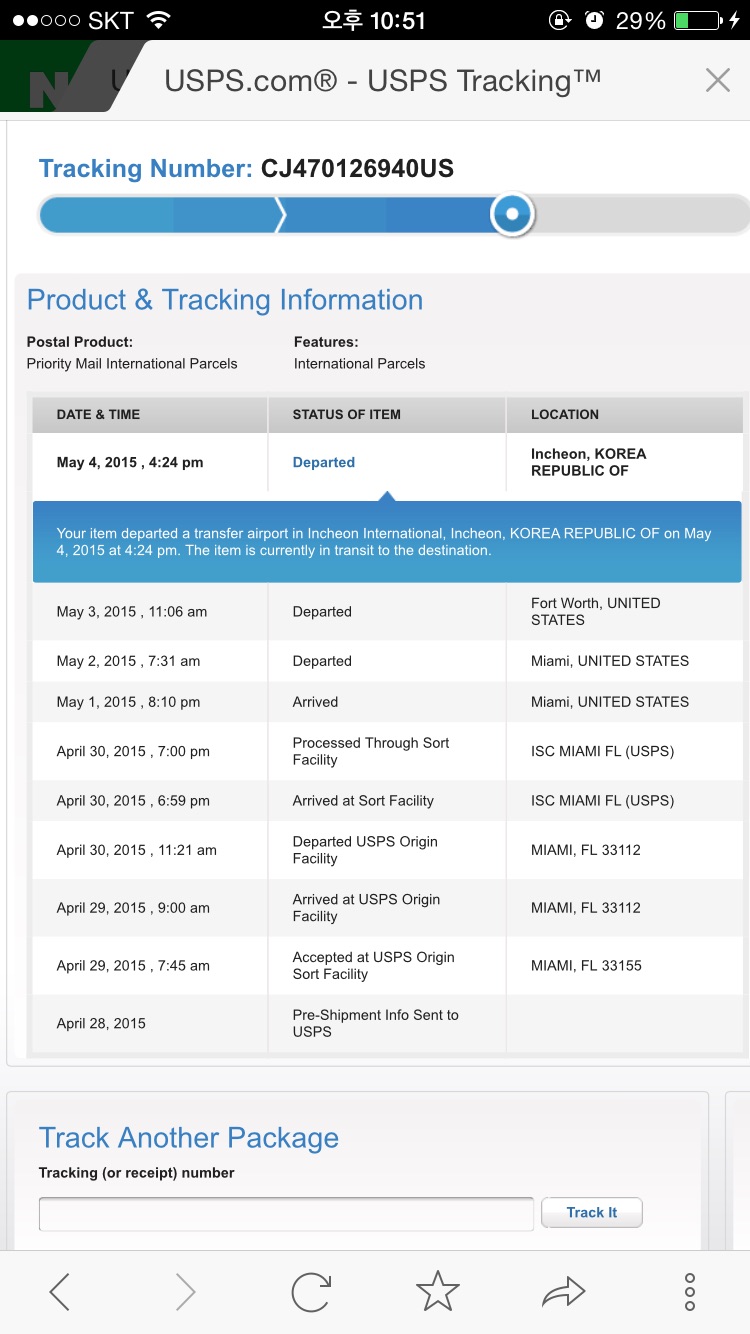Viewport: 750px width, 1334px height.
Task: Collapse the May 4 Departed detail row
Action: coord(387,462)
